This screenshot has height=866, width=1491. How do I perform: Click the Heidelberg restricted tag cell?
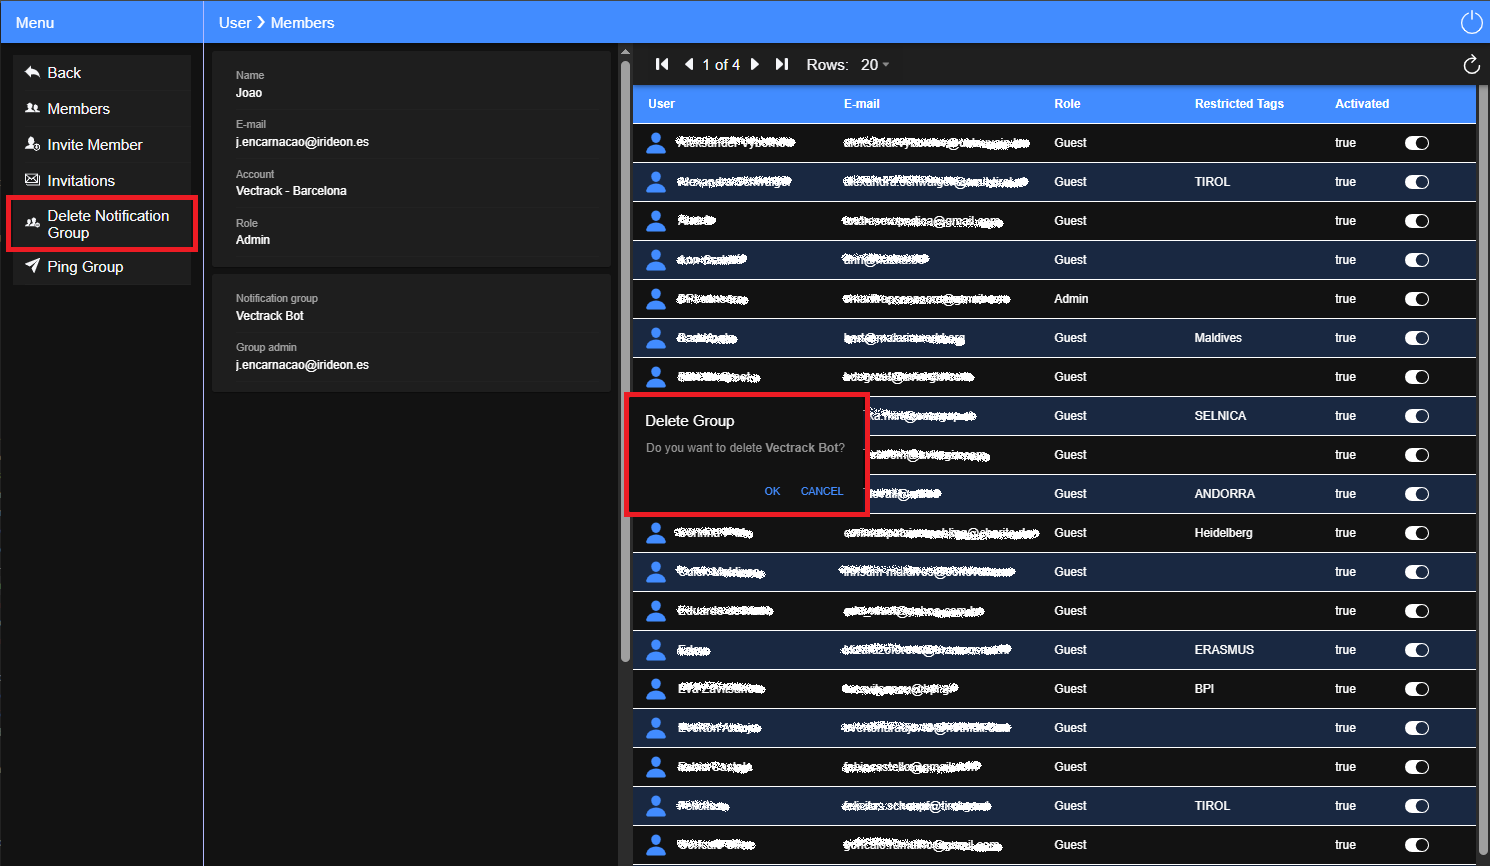tap(1224, 533)
